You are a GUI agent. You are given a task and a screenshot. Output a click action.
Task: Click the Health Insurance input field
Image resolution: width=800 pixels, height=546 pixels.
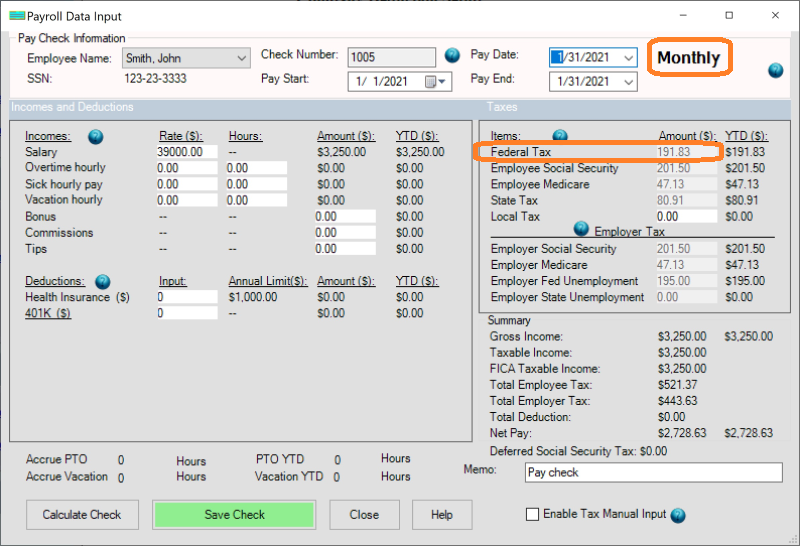click(187, 298)
